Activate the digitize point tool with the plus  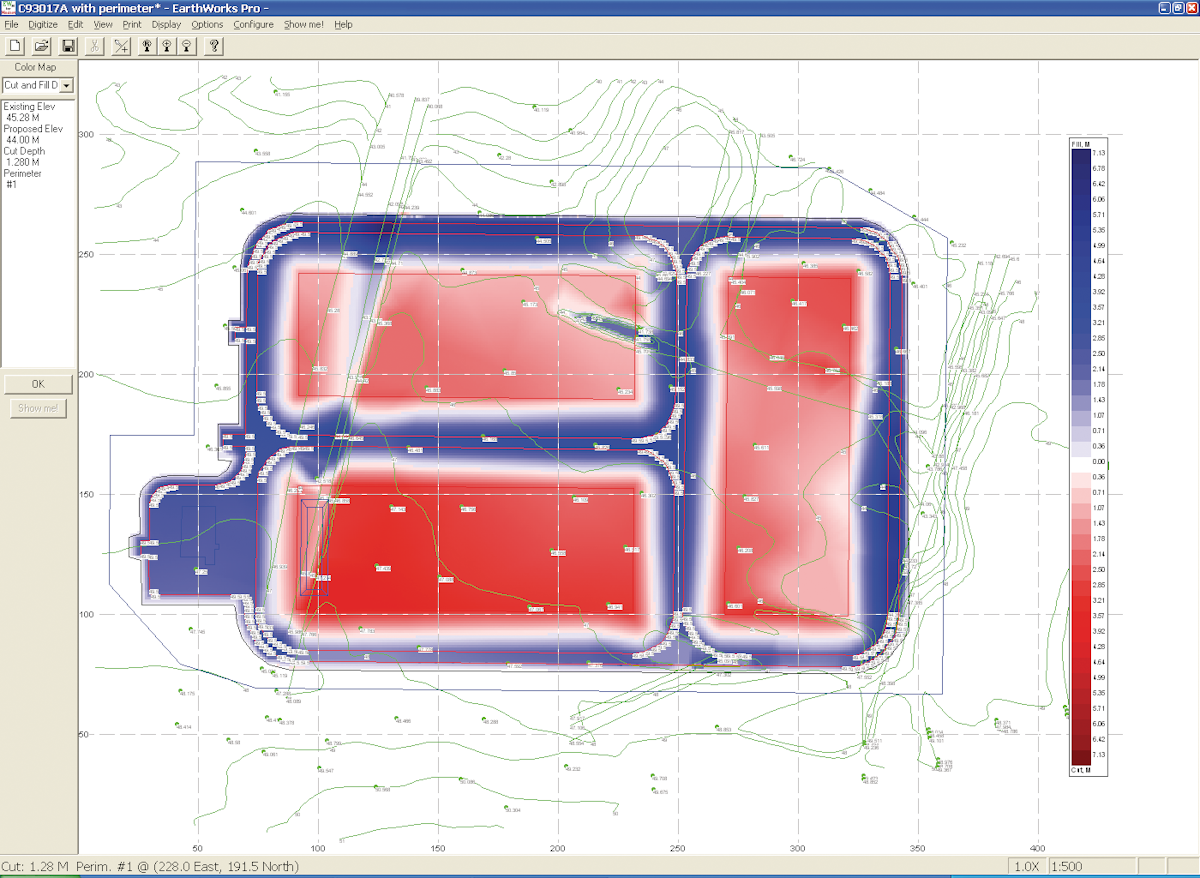[x=121, y=45]
